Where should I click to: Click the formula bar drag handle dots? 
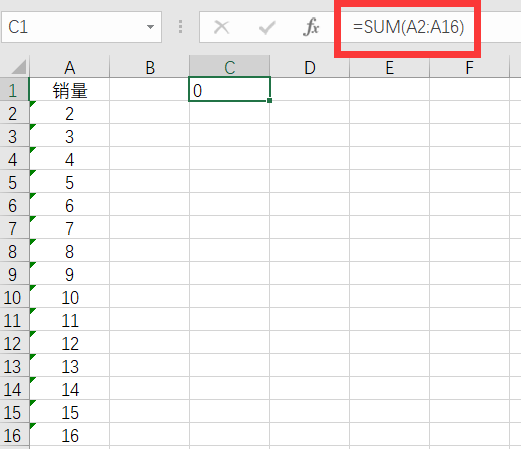click(x=180, y=27)
